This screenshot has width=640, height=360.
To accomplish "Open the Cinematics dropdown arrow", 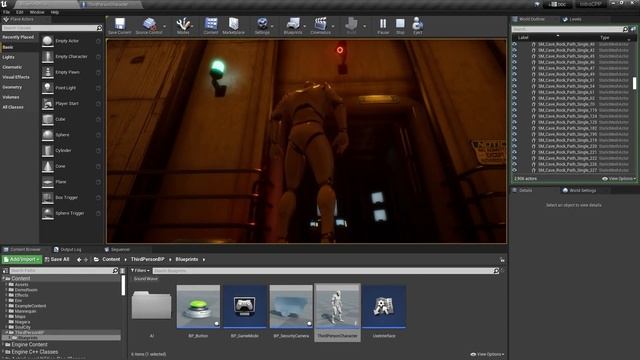I will pos(333,27).
